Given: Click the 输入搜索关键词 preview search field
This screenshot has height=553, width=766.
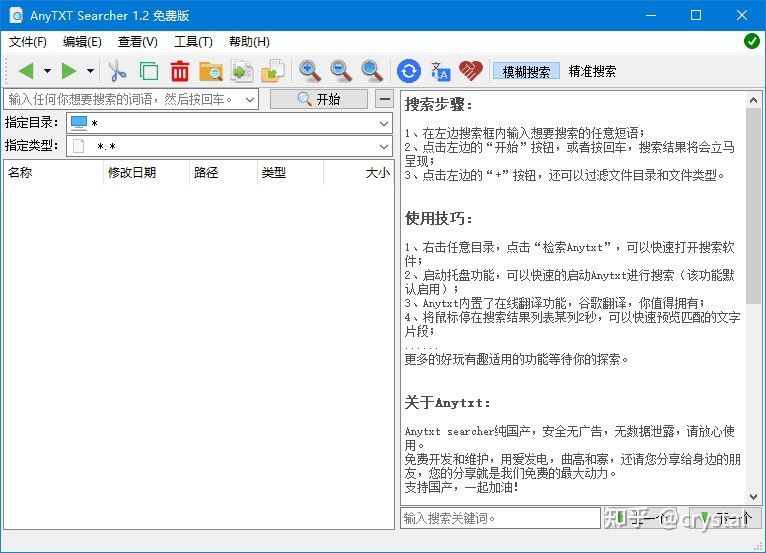Looking at the screenshot, I should click(x=500, y=518).
